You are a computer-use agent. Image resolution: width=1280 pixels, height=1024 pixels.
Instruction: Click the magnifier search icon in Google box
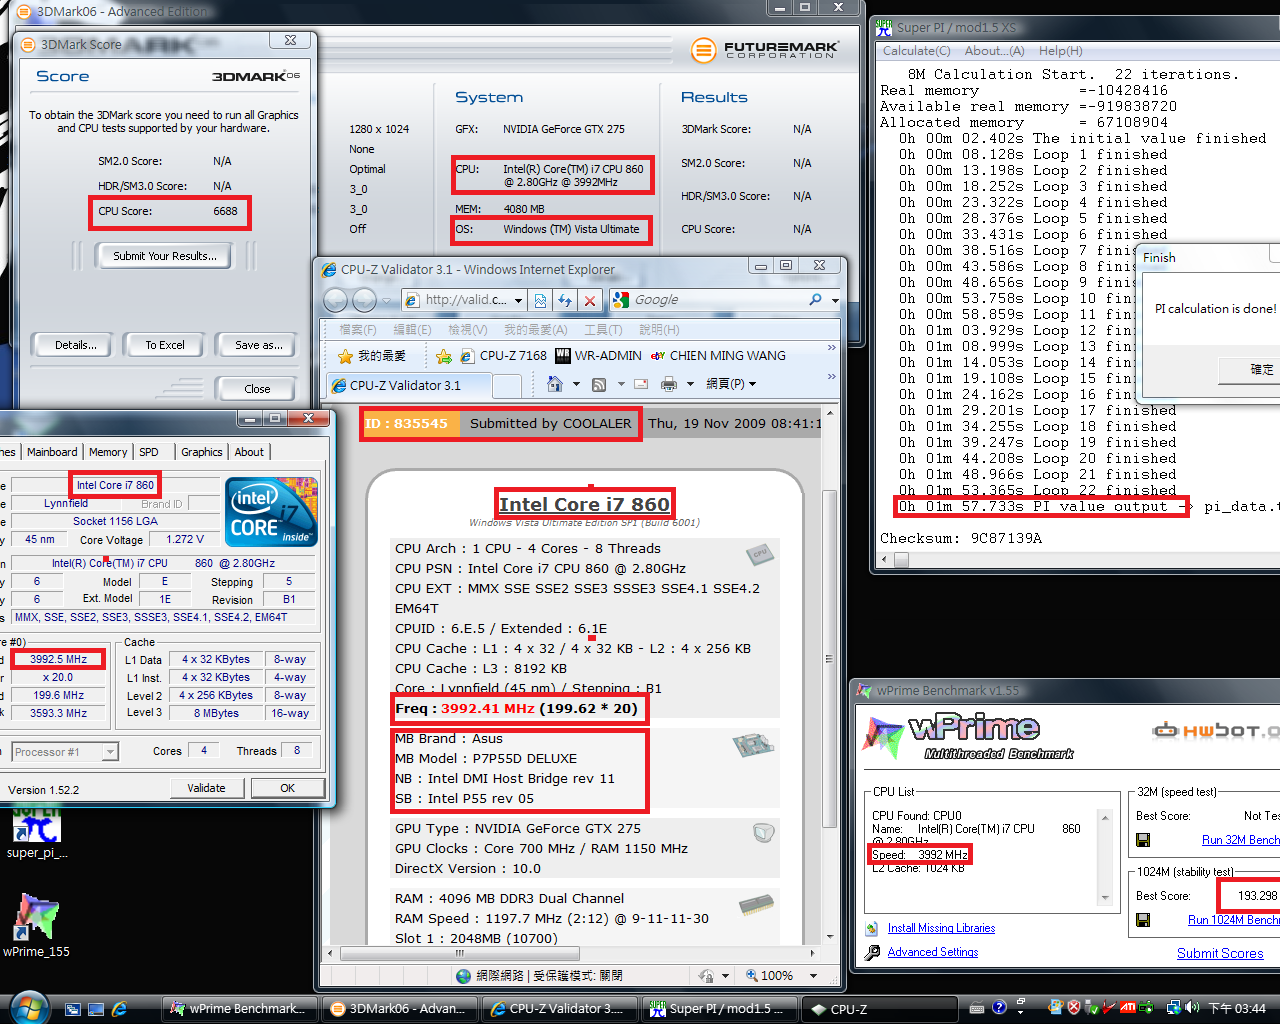816,299
